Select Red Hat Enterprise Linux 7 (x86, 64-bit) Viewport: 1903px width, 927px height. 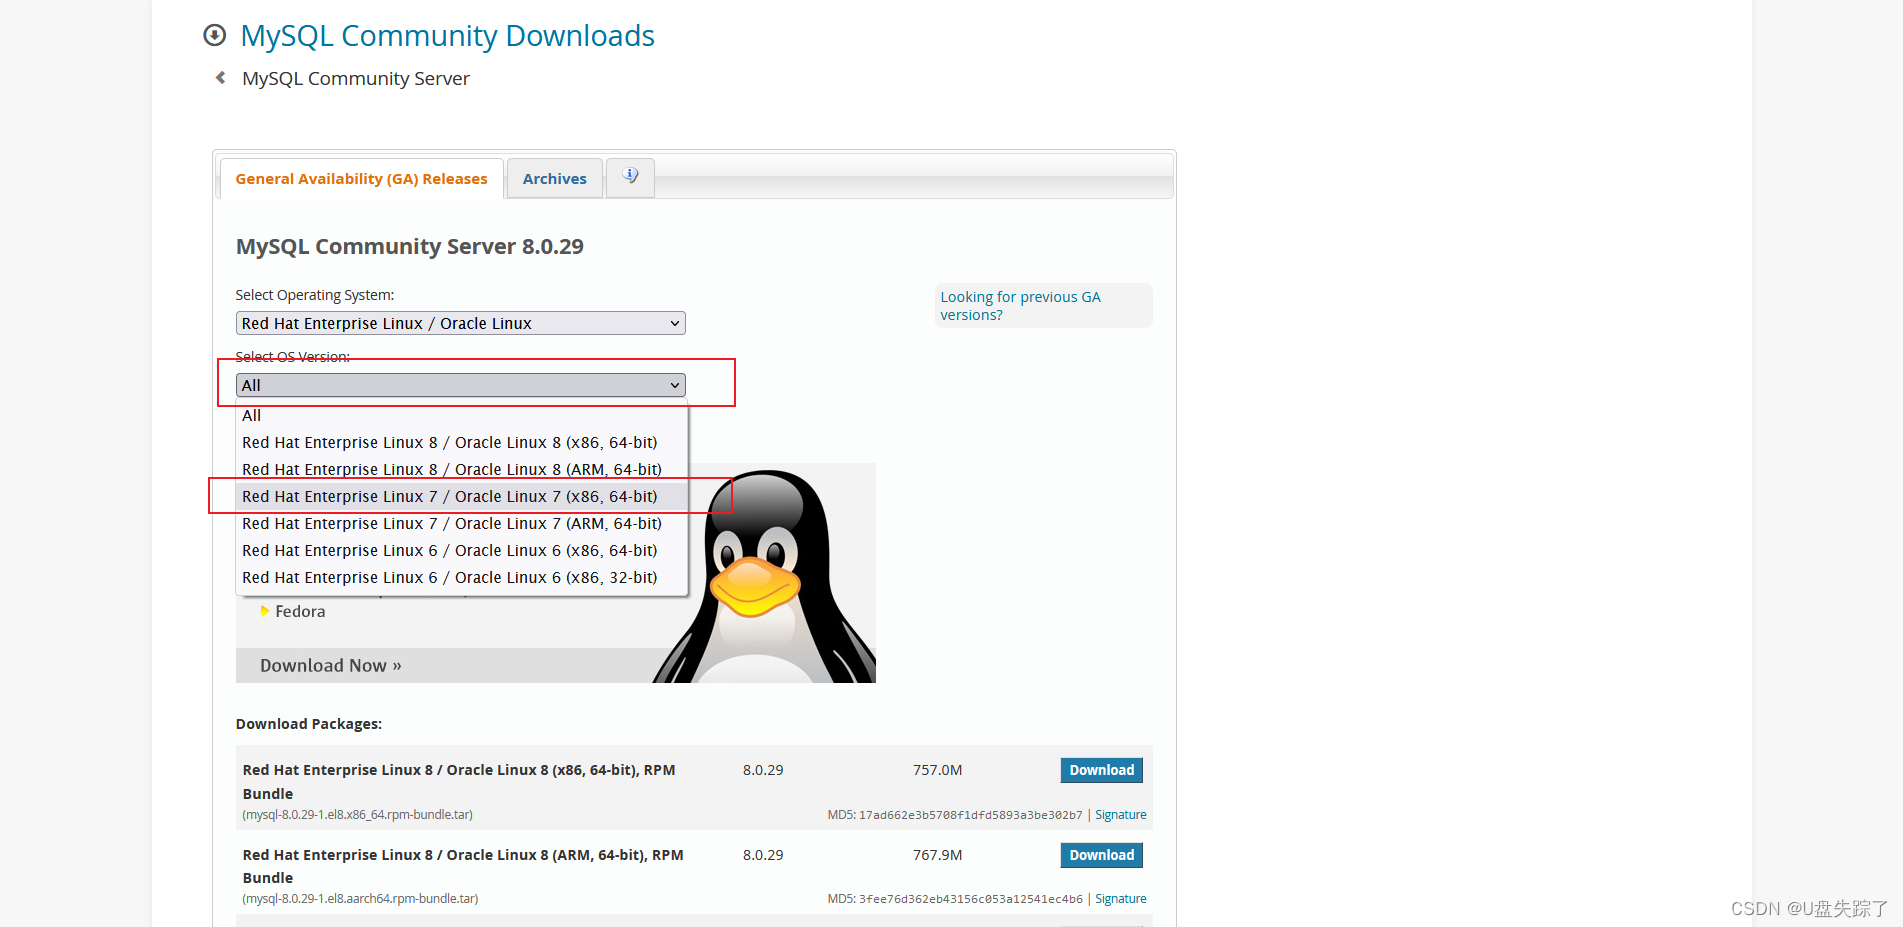(x=450, y=496)
